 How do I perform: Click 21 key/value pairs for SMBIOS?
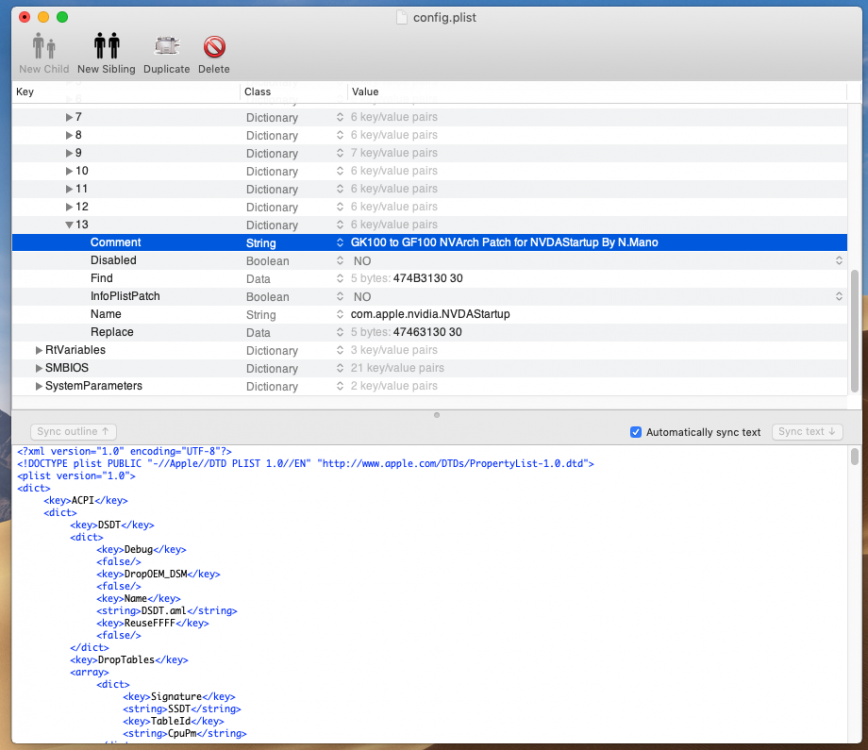click(x=397, y=368)
